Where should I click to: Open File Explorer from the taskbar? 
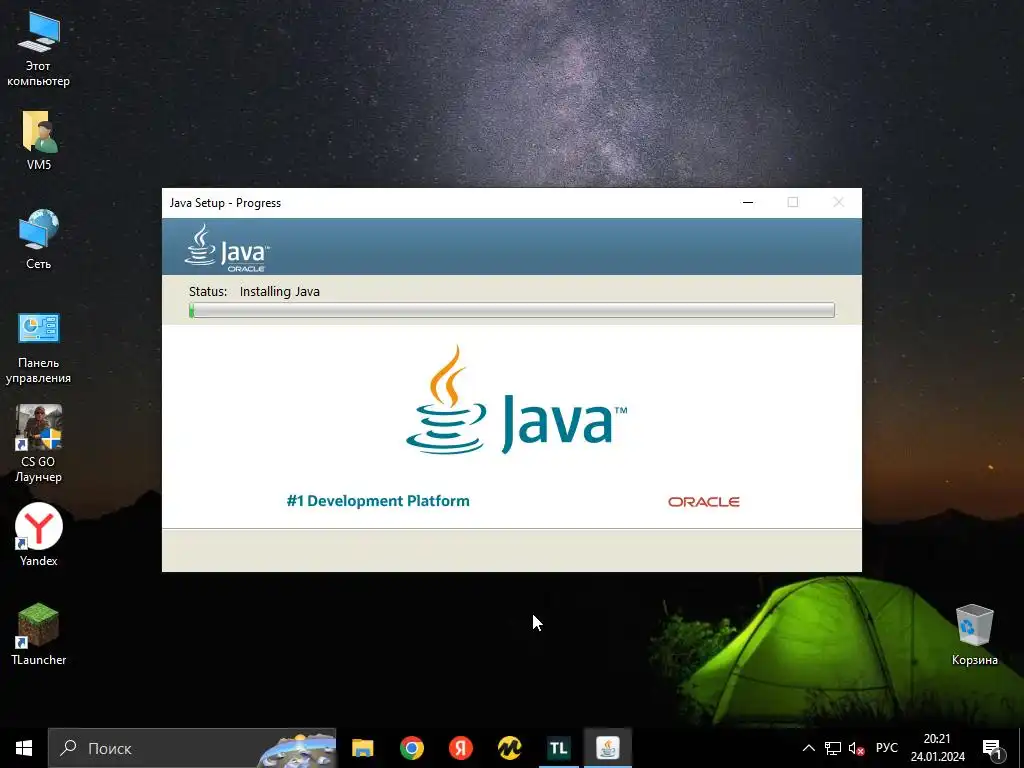point(362,748)
